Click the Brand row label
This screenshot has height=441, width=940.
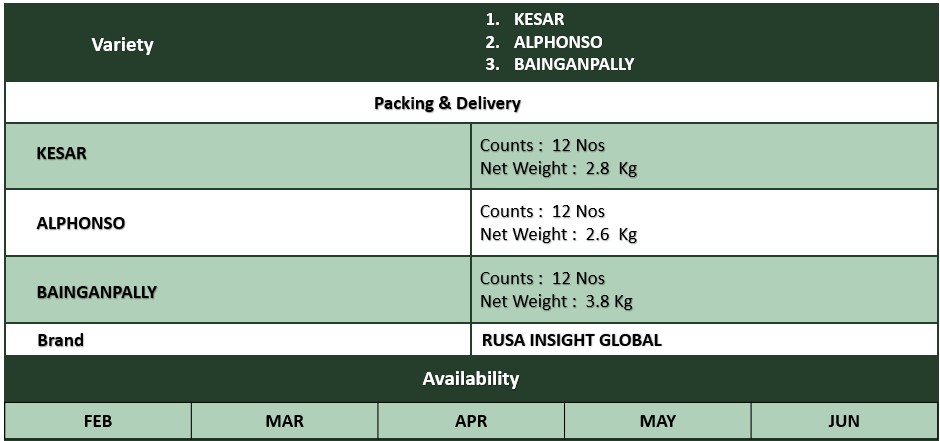(61, 340)
